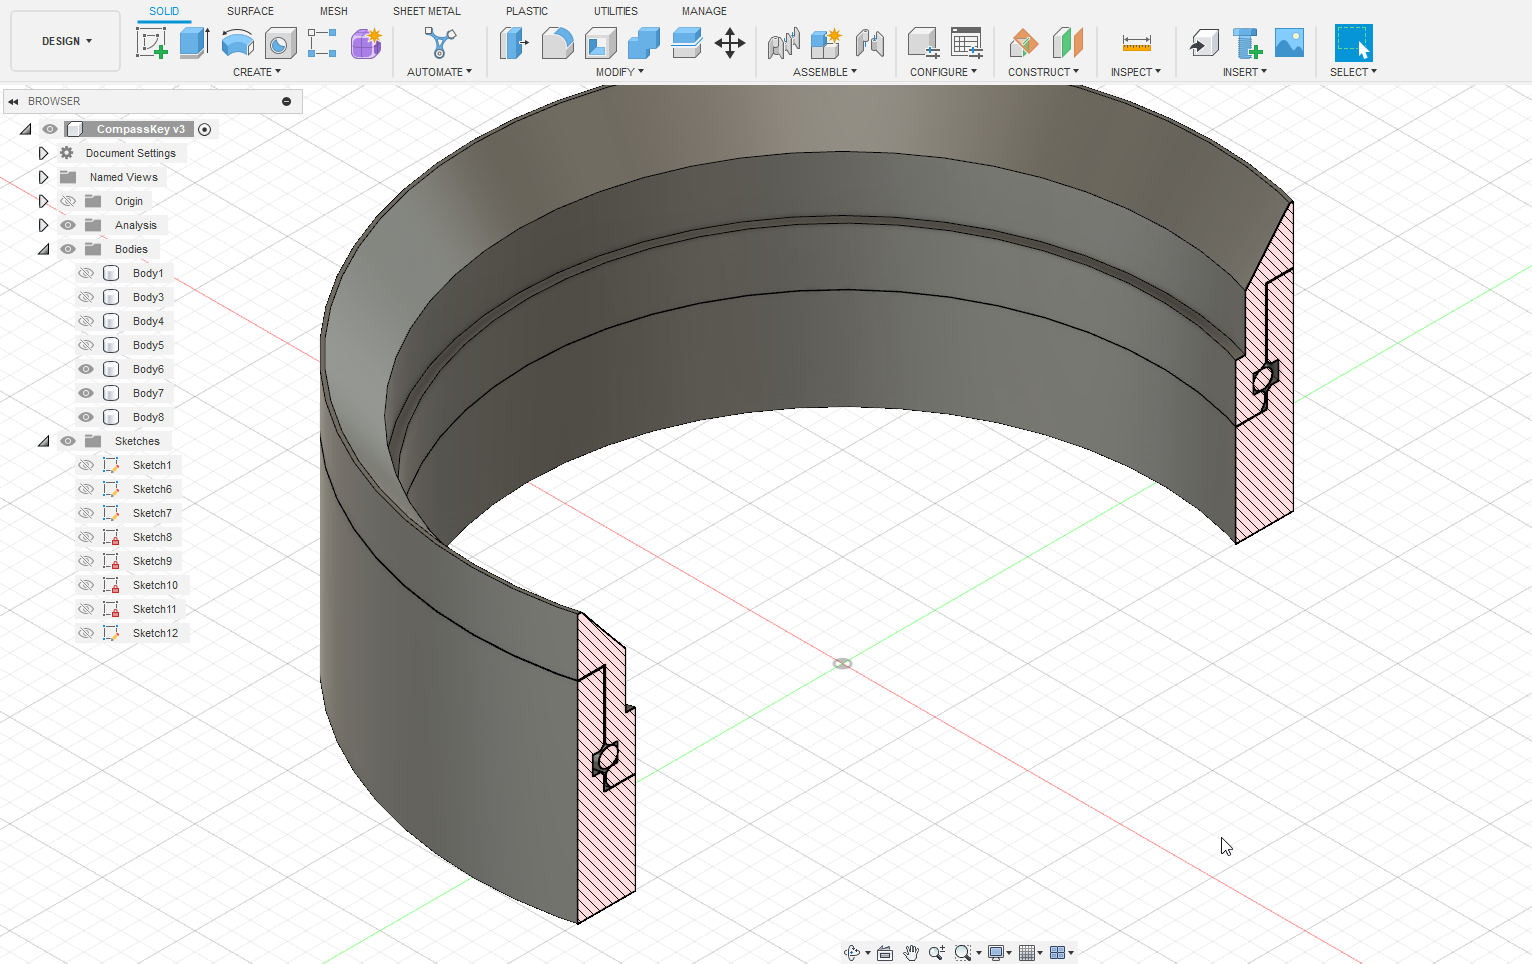Open the Inspect dropdown menu

[x=1136, y=72]
